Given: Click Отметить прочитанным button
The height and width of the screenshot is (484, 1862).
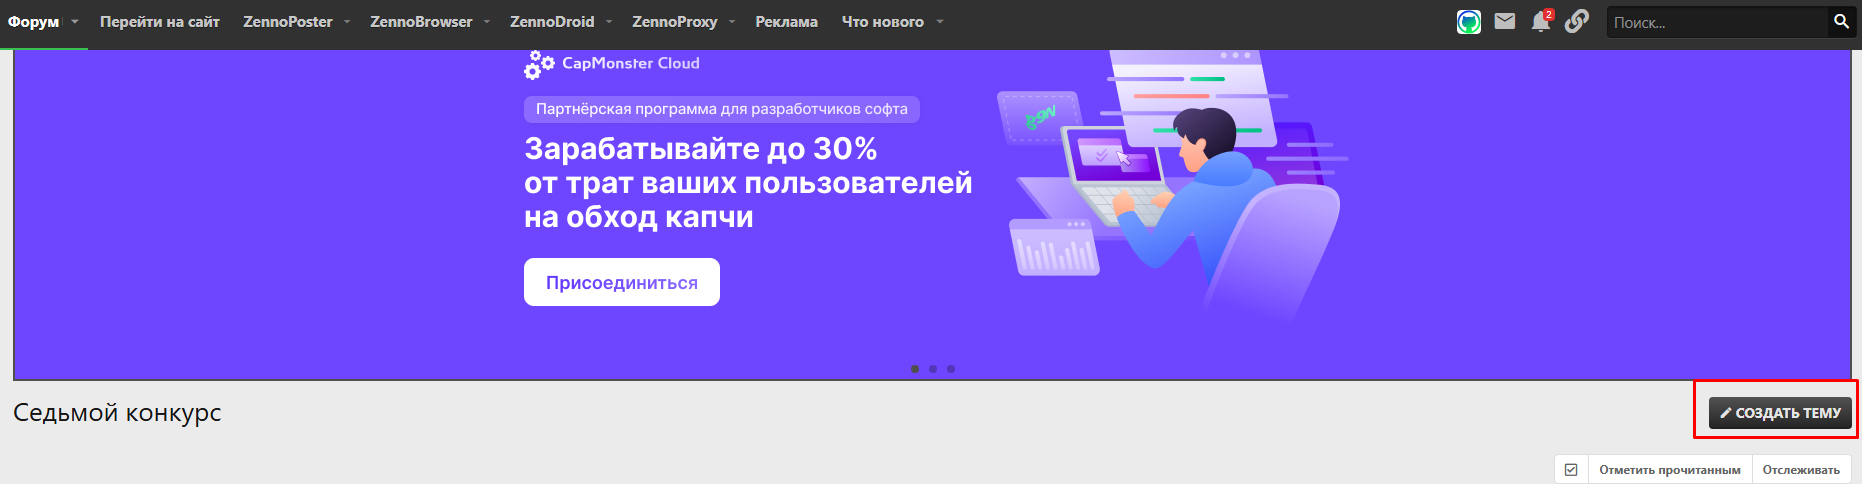Looking at the screenshot, I should click(1669, 470).
